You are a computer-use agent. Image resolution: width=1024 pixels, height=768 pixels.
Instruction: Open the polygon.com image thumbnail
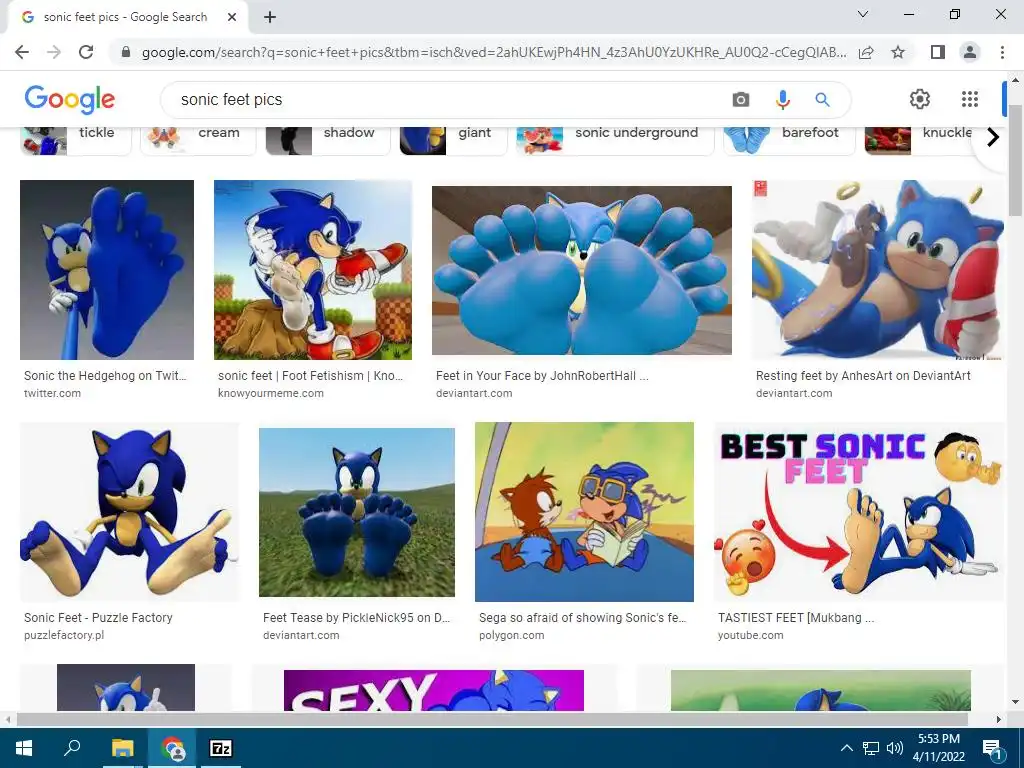click(x=584, y=512)
